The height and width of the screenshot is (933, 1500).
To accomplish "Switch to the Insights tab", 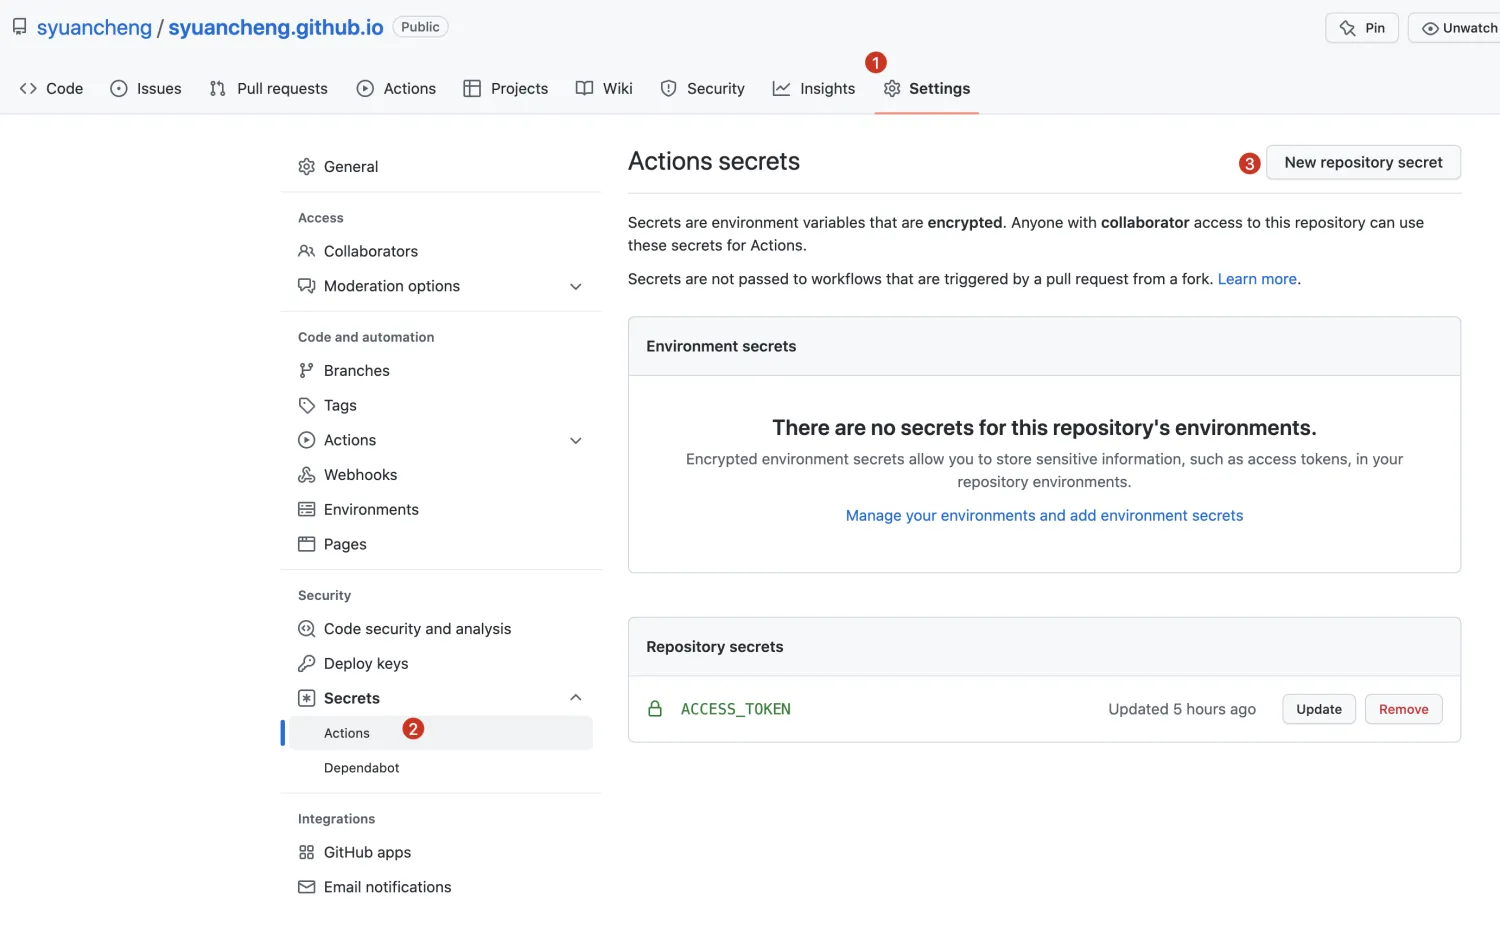I will (x=814, y=89).
